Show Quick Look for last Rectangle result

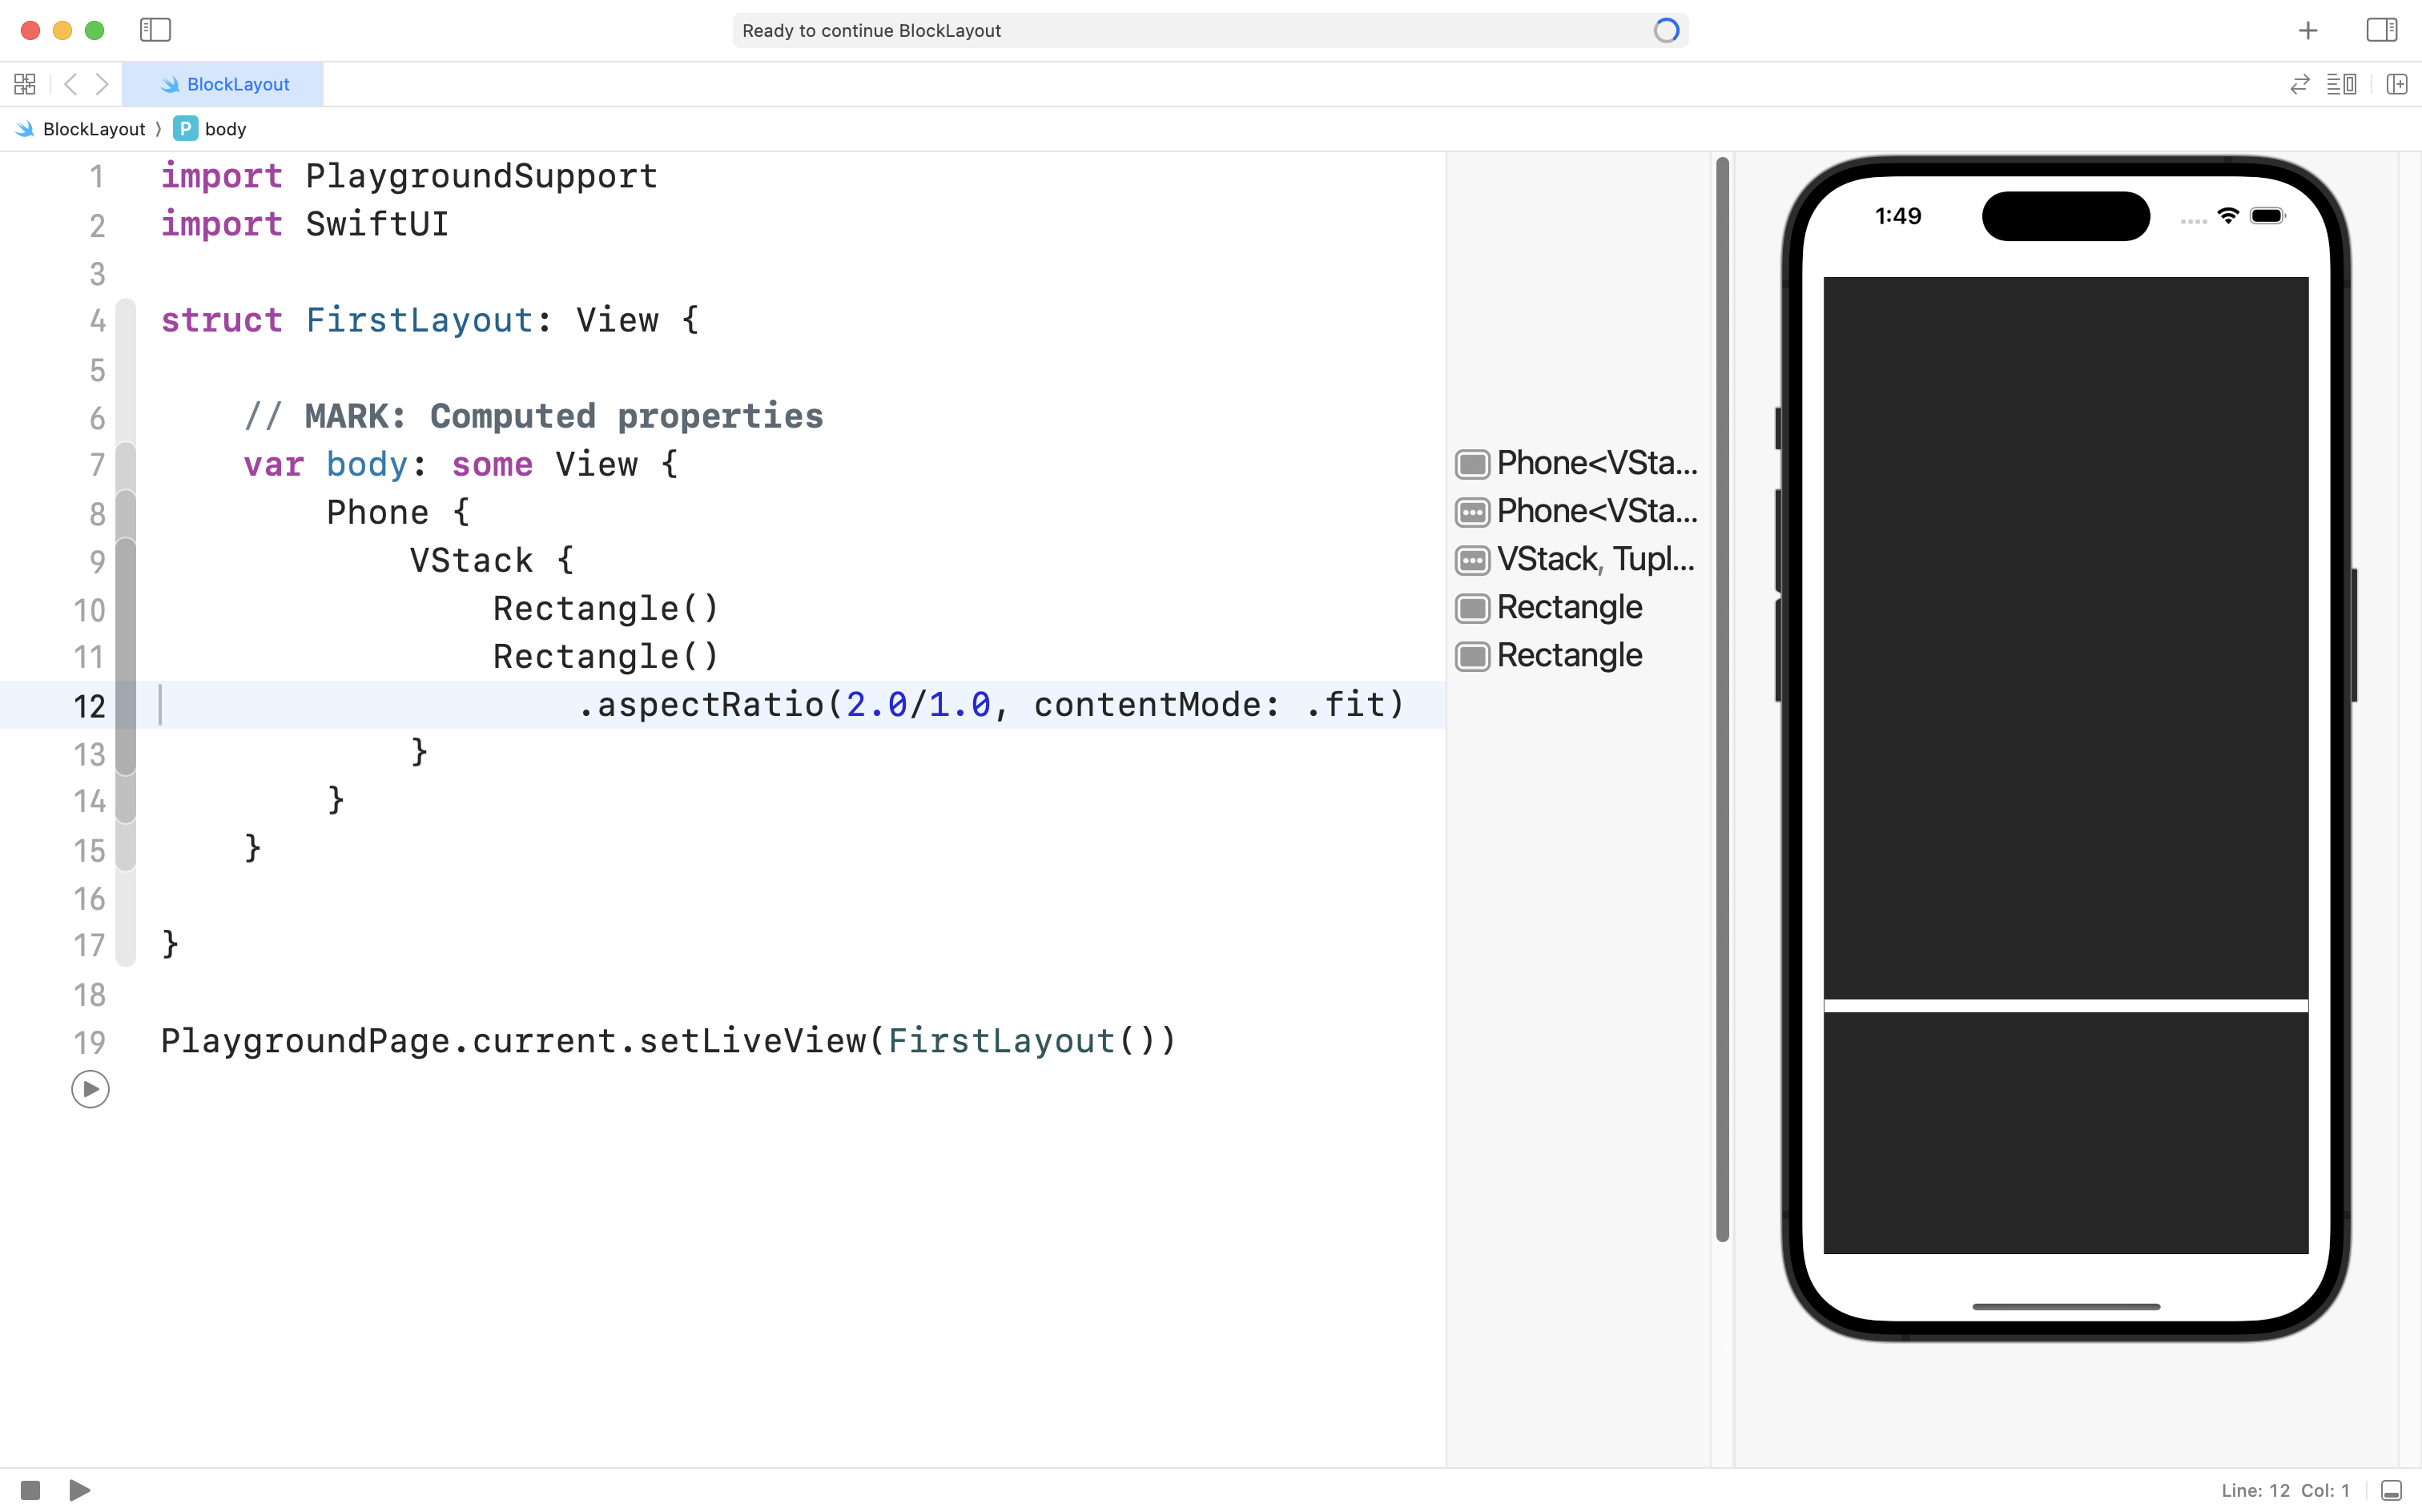(x=1472, y=656)
